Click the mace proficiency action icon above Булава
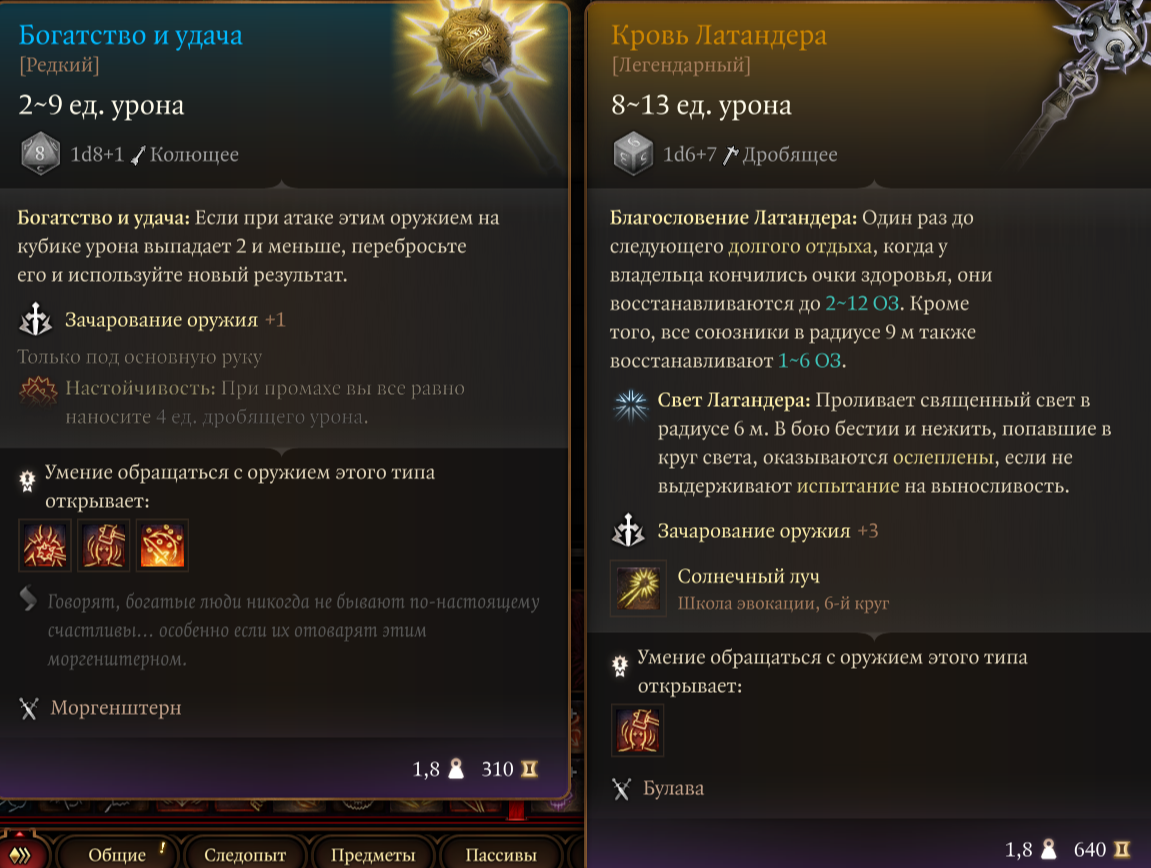The image size is (1151, 868). 637,730
